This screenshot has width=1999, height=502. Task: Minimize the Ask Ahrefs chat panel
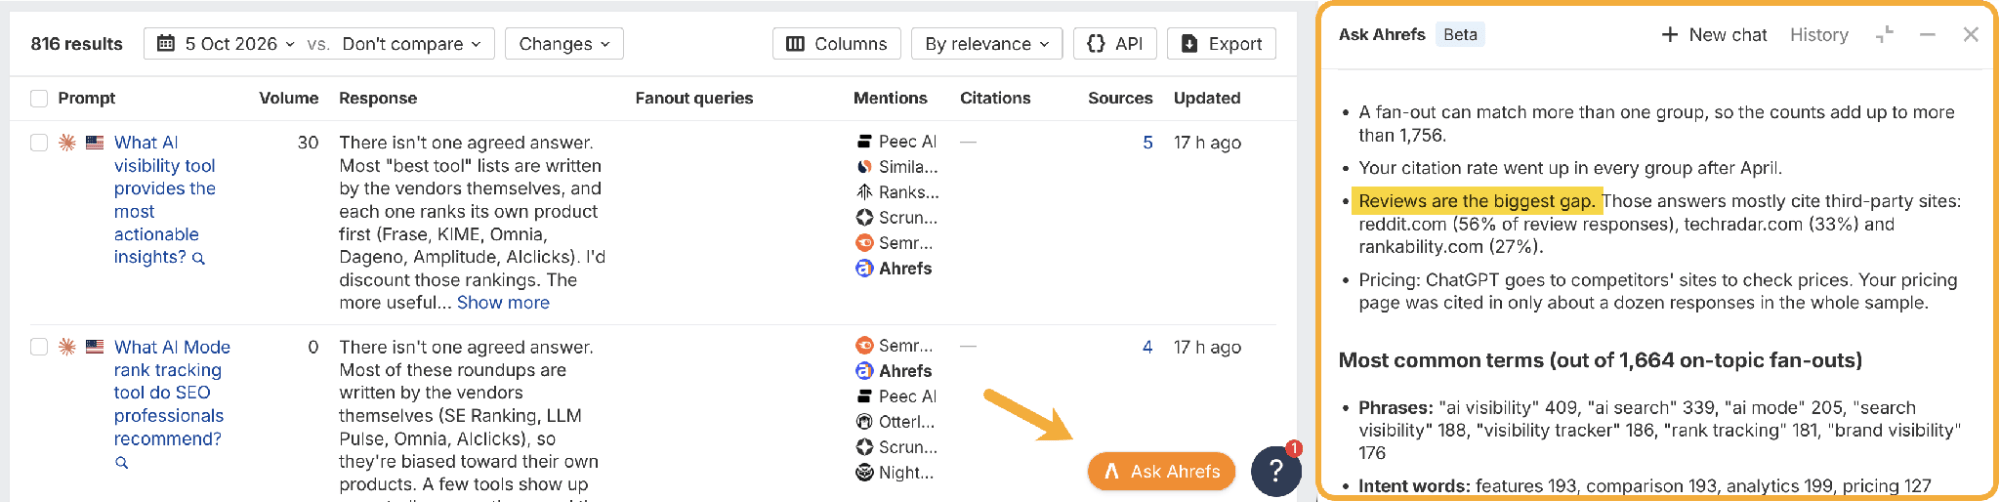tap(1928, 35)
